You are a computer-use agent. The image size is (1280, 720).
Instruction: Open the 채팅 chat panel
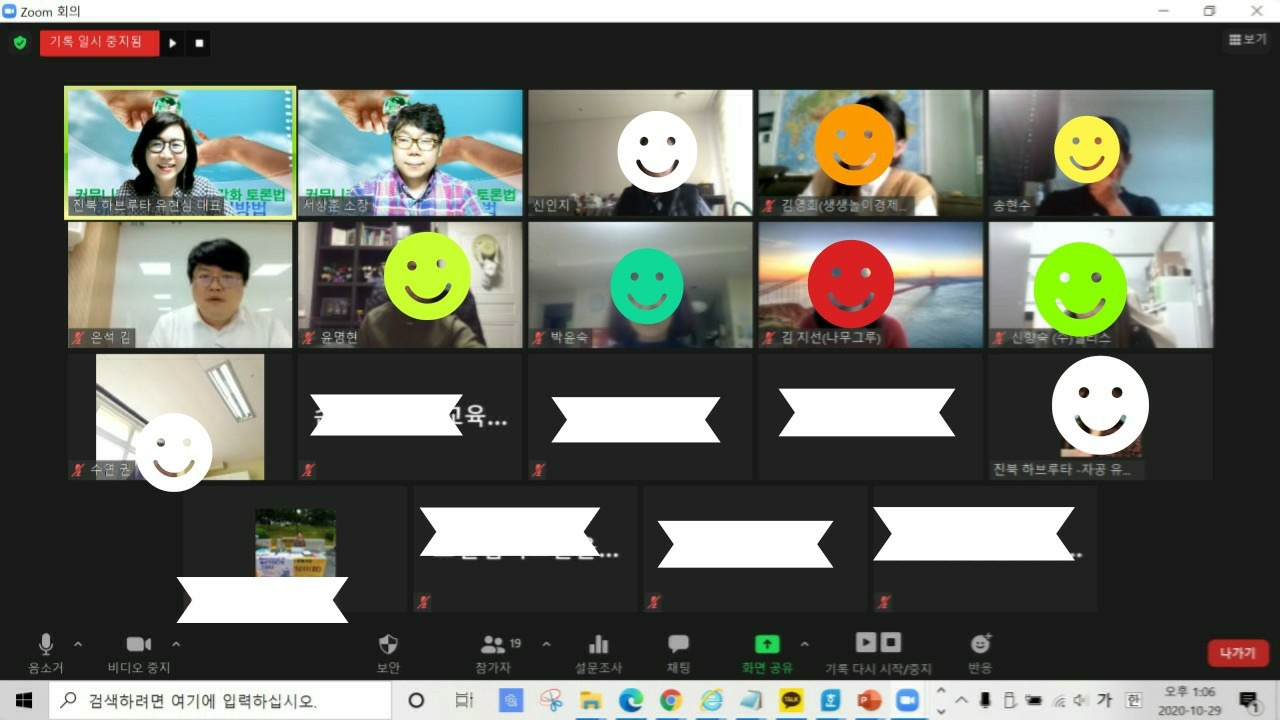click(679, 654)
